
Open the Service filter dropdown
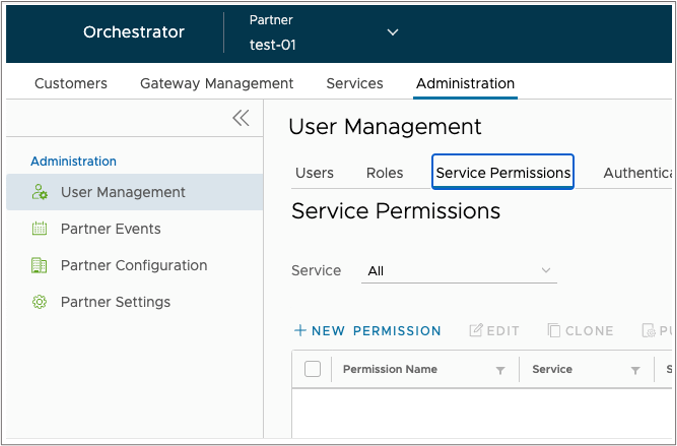tap(459, 271)
